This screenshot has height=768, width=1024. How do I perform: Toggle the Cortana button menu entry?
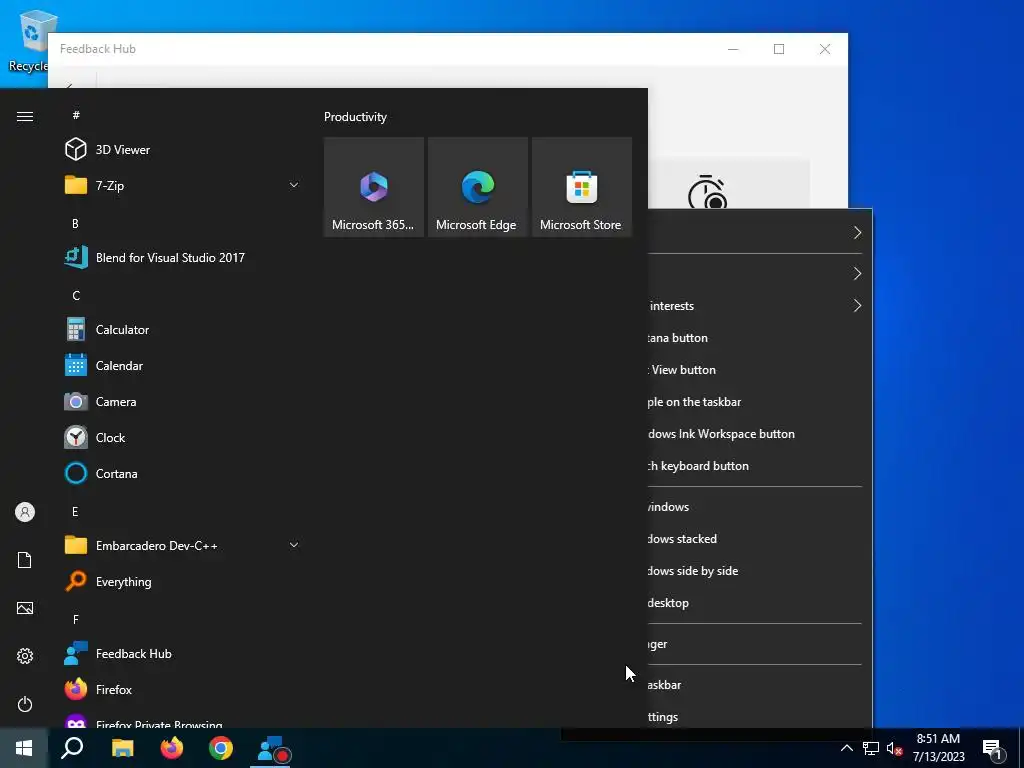pyautogui.click(x=760, y=338)
